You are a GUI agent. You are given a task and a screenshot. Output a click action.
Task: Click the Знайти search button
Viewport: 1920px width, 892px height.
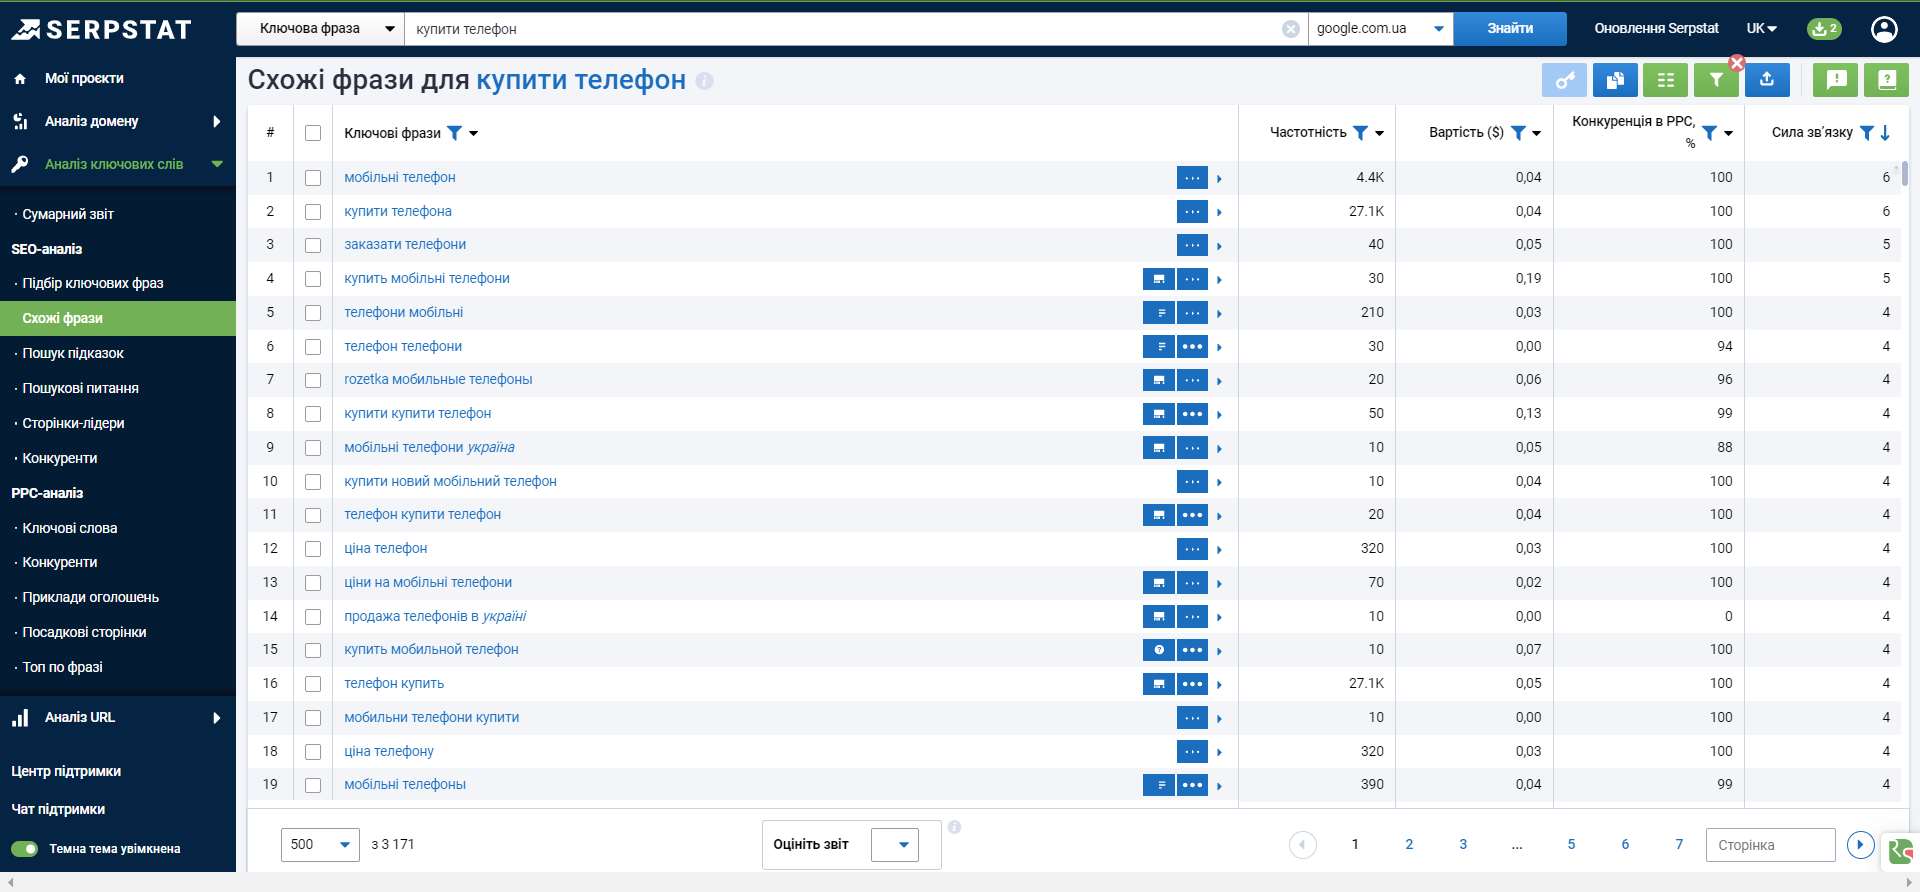[1510, 29]
